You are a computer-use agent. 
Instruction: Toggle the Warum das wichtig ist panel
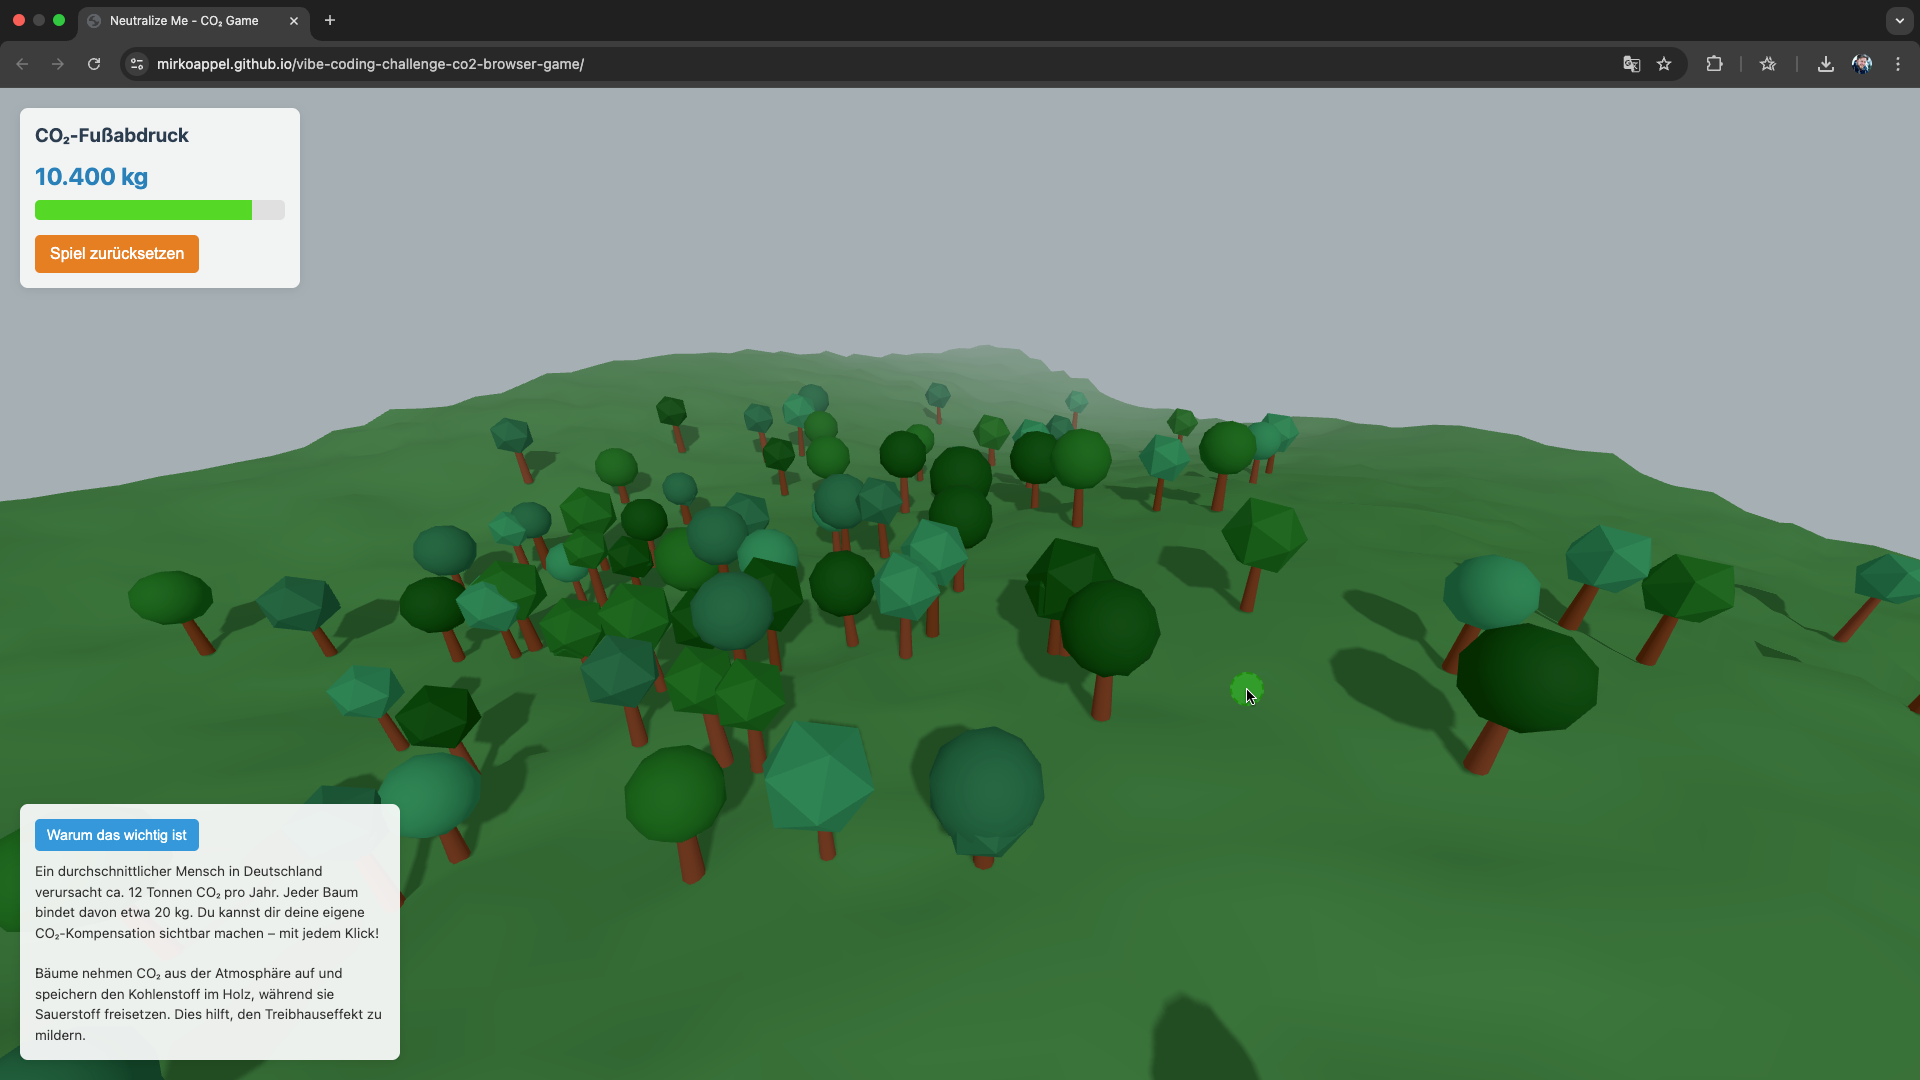coord(117,835)
